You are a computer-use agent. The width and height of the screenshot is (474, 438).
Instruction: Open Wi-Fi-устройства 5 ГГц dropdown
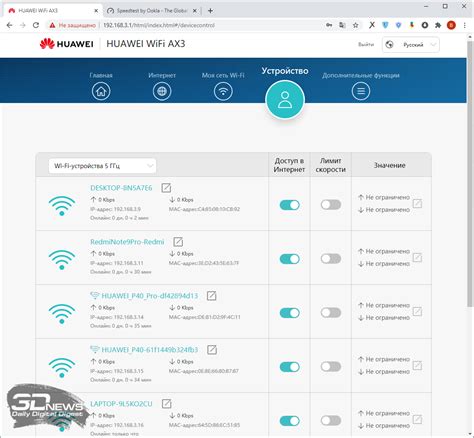point(102,166)
